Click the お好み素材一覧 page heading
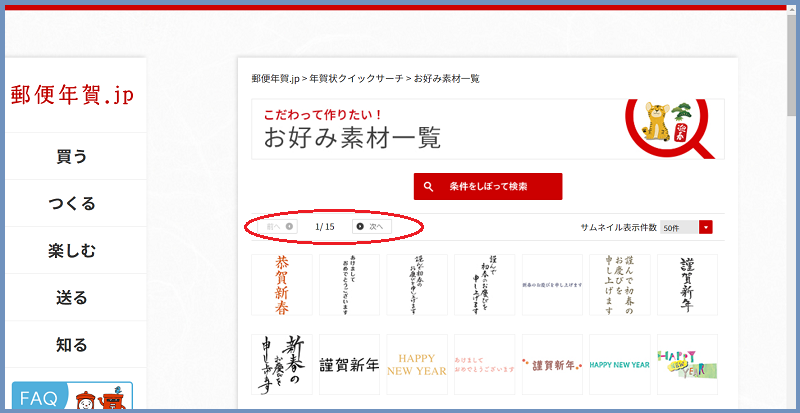This screenshot has height=413, width=800. pos(352,138)
